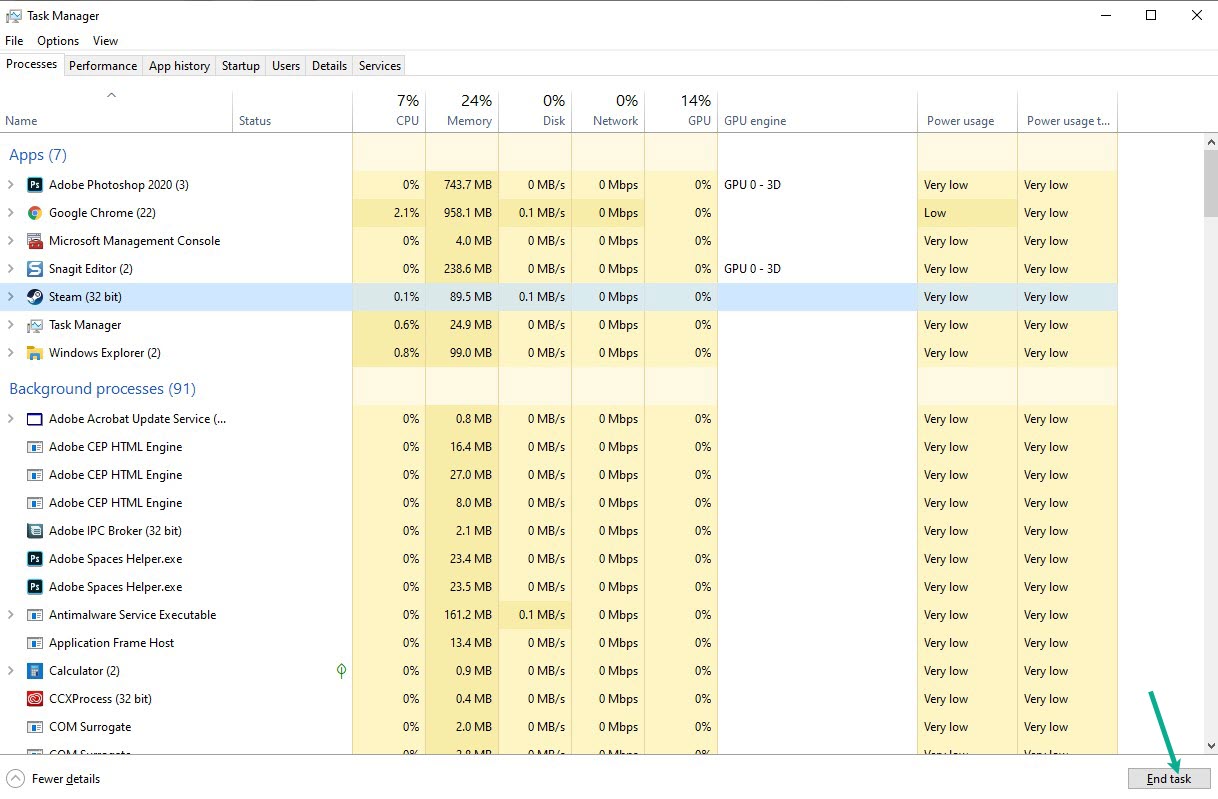This screenshot has height=799, width=1218.
Task: Click the Snagit Editor icon
Action: coord(35,269)
